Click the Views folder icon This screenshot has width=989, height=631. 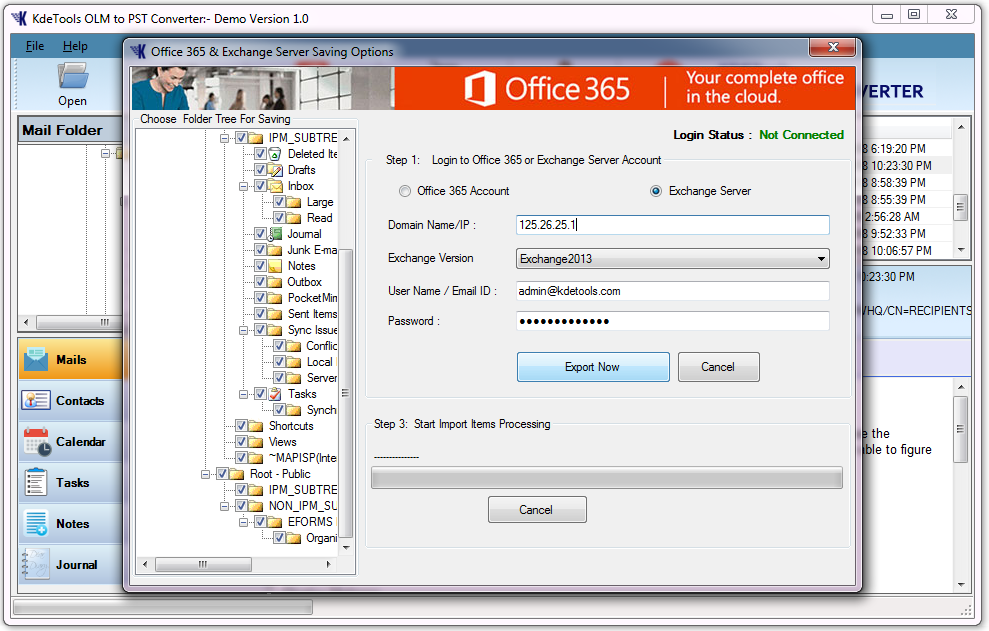pos(256,442)
